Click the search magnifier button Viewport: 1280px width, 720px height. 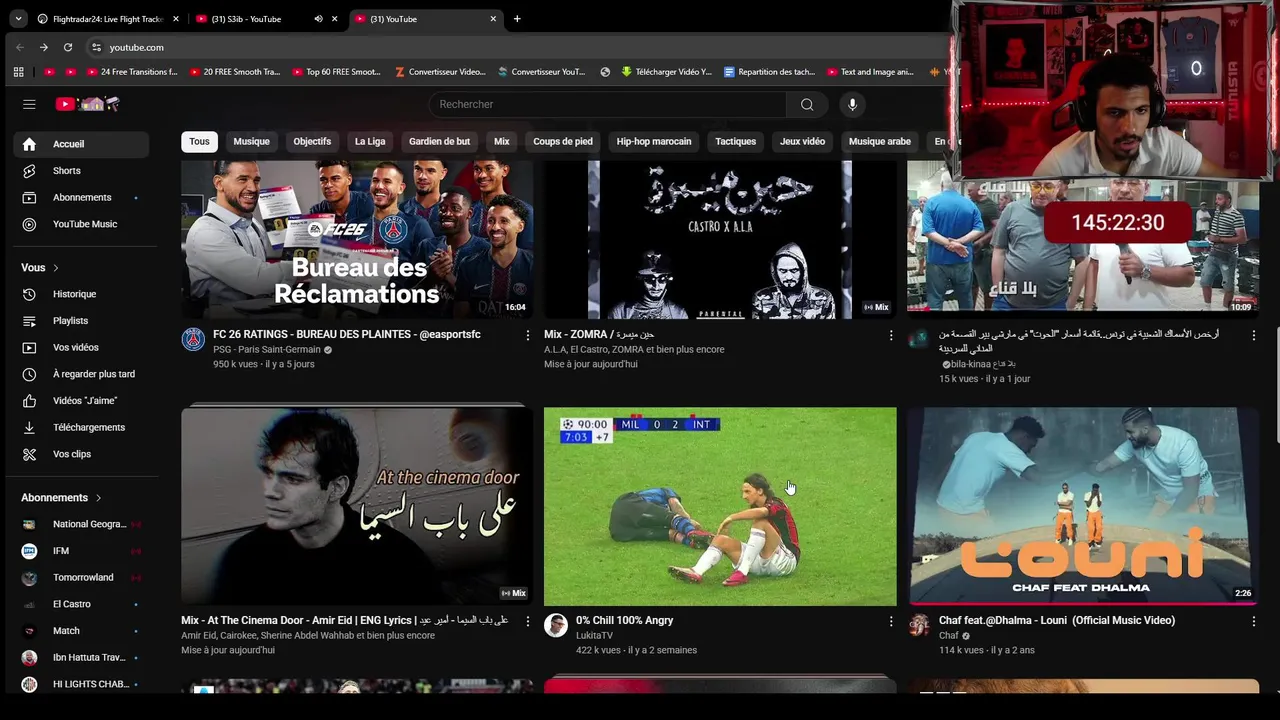click(x=807, y=104)
